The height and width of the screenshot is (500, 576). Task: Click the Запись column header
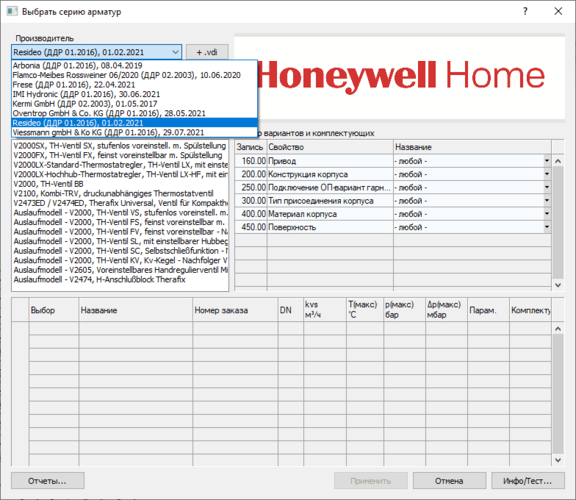(251, 147)
